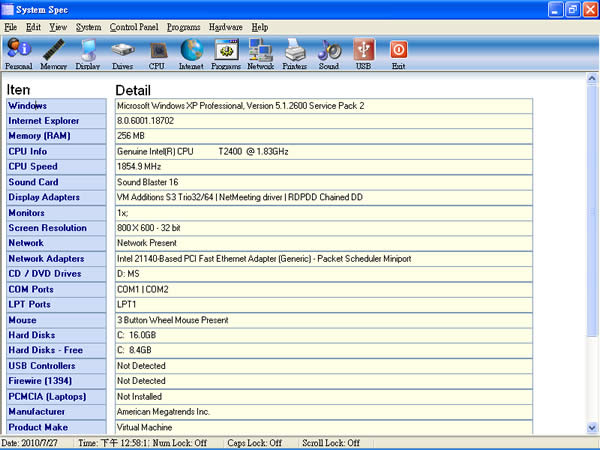Click the Windows item button
This screenshot has width=600, height=450.
[56, 106]
